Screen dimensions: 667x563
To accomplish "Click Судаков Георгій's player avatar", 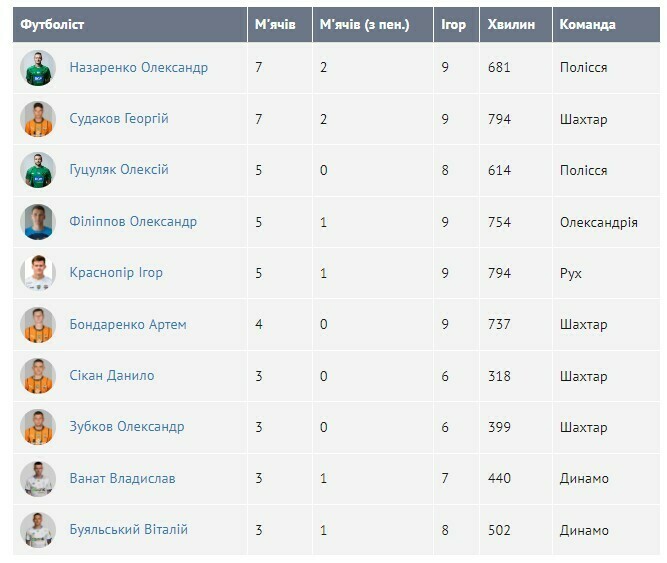I will (x=38, y=119).
